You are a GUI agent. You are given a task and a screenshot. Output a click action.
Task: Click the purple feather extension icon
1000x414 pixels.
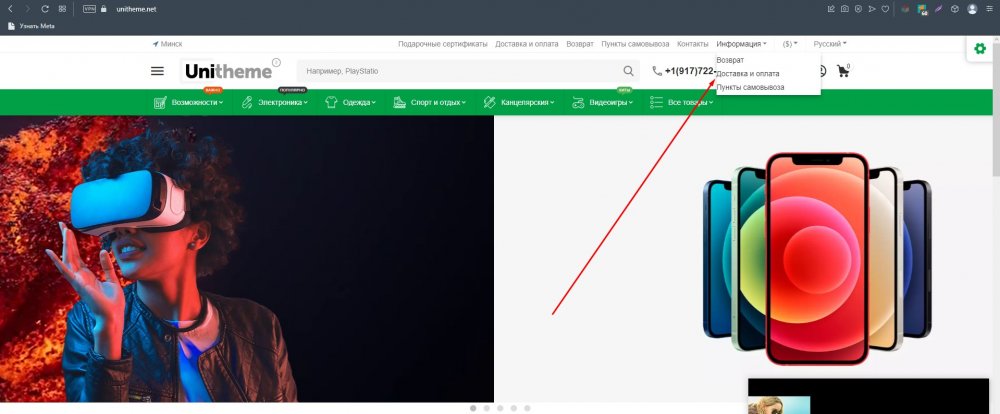938,9
